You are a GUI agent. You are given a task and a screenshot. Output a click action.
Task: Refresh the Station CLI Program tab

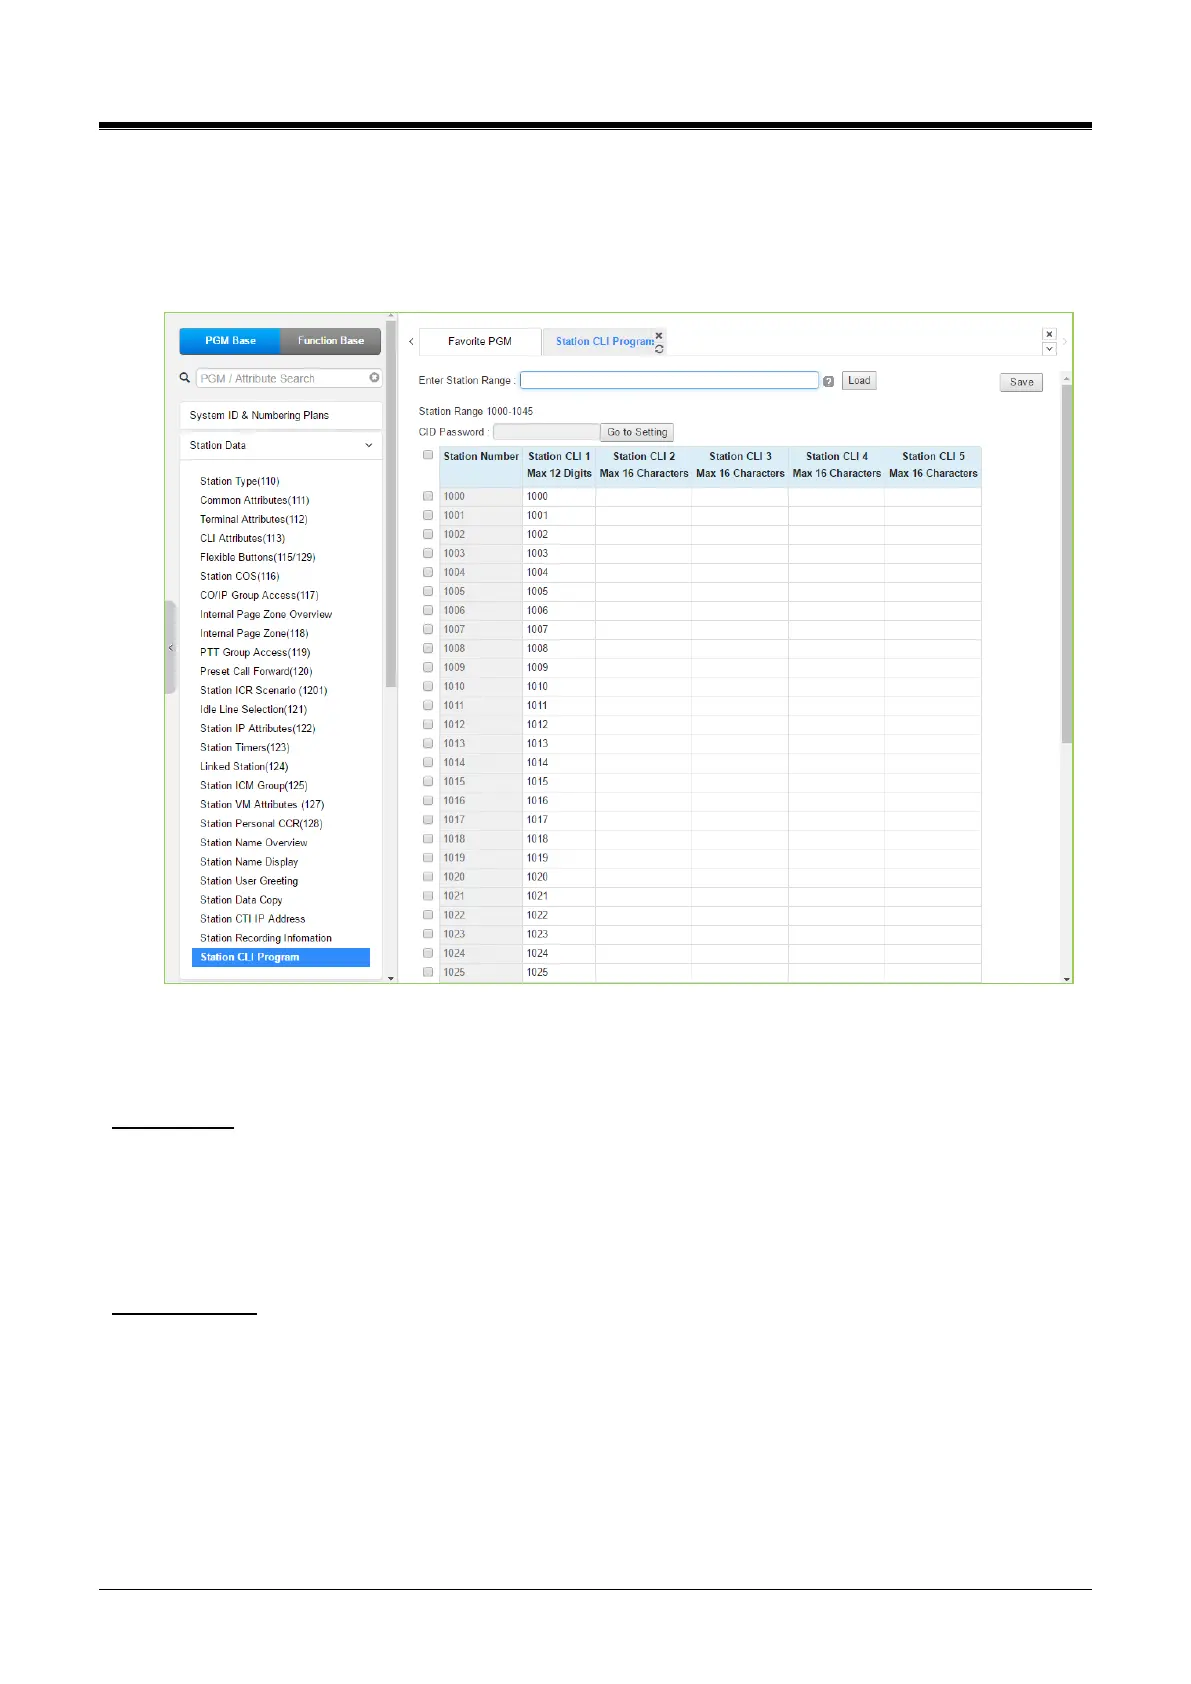[x=659, y=349]
